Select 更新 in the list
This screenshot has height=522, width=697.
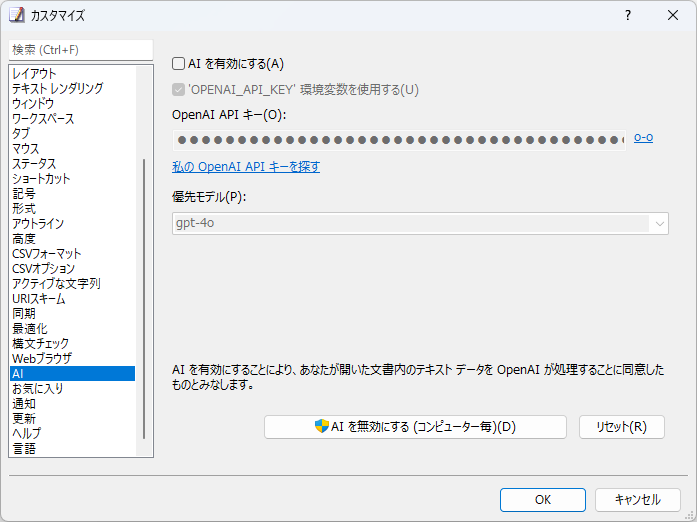(72, 418)
